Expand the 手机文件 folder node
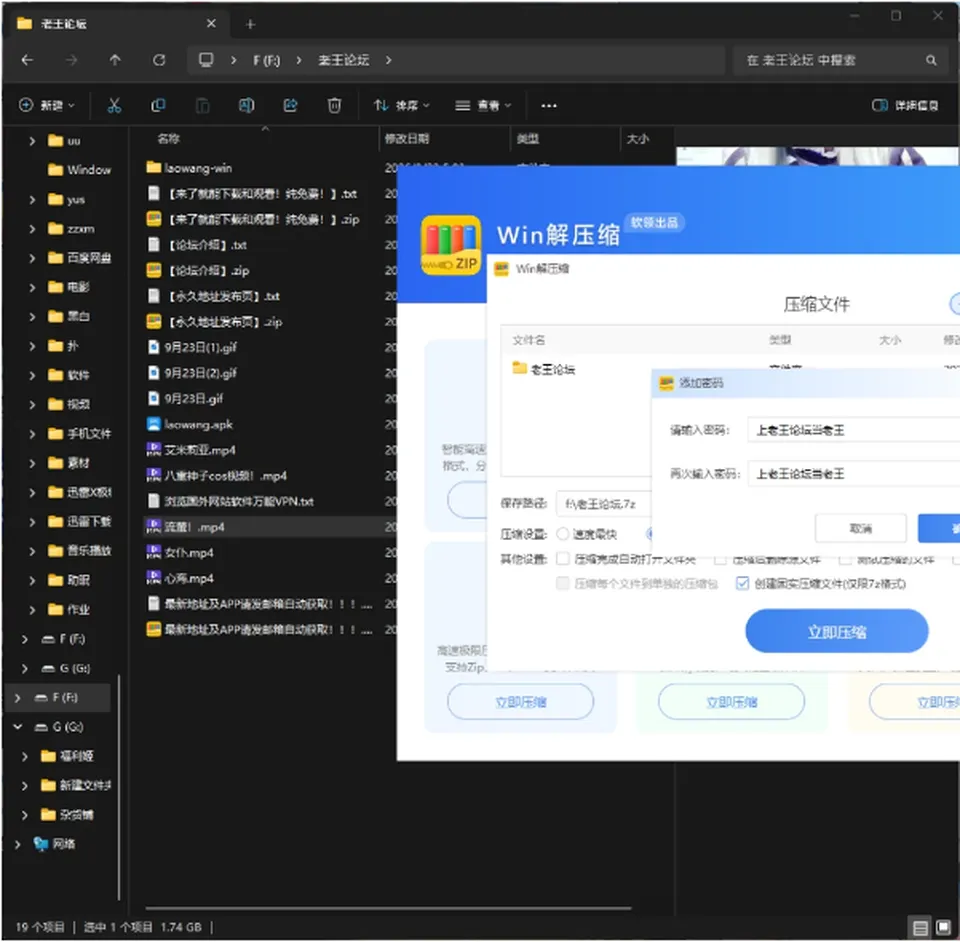 pos(32,434)
